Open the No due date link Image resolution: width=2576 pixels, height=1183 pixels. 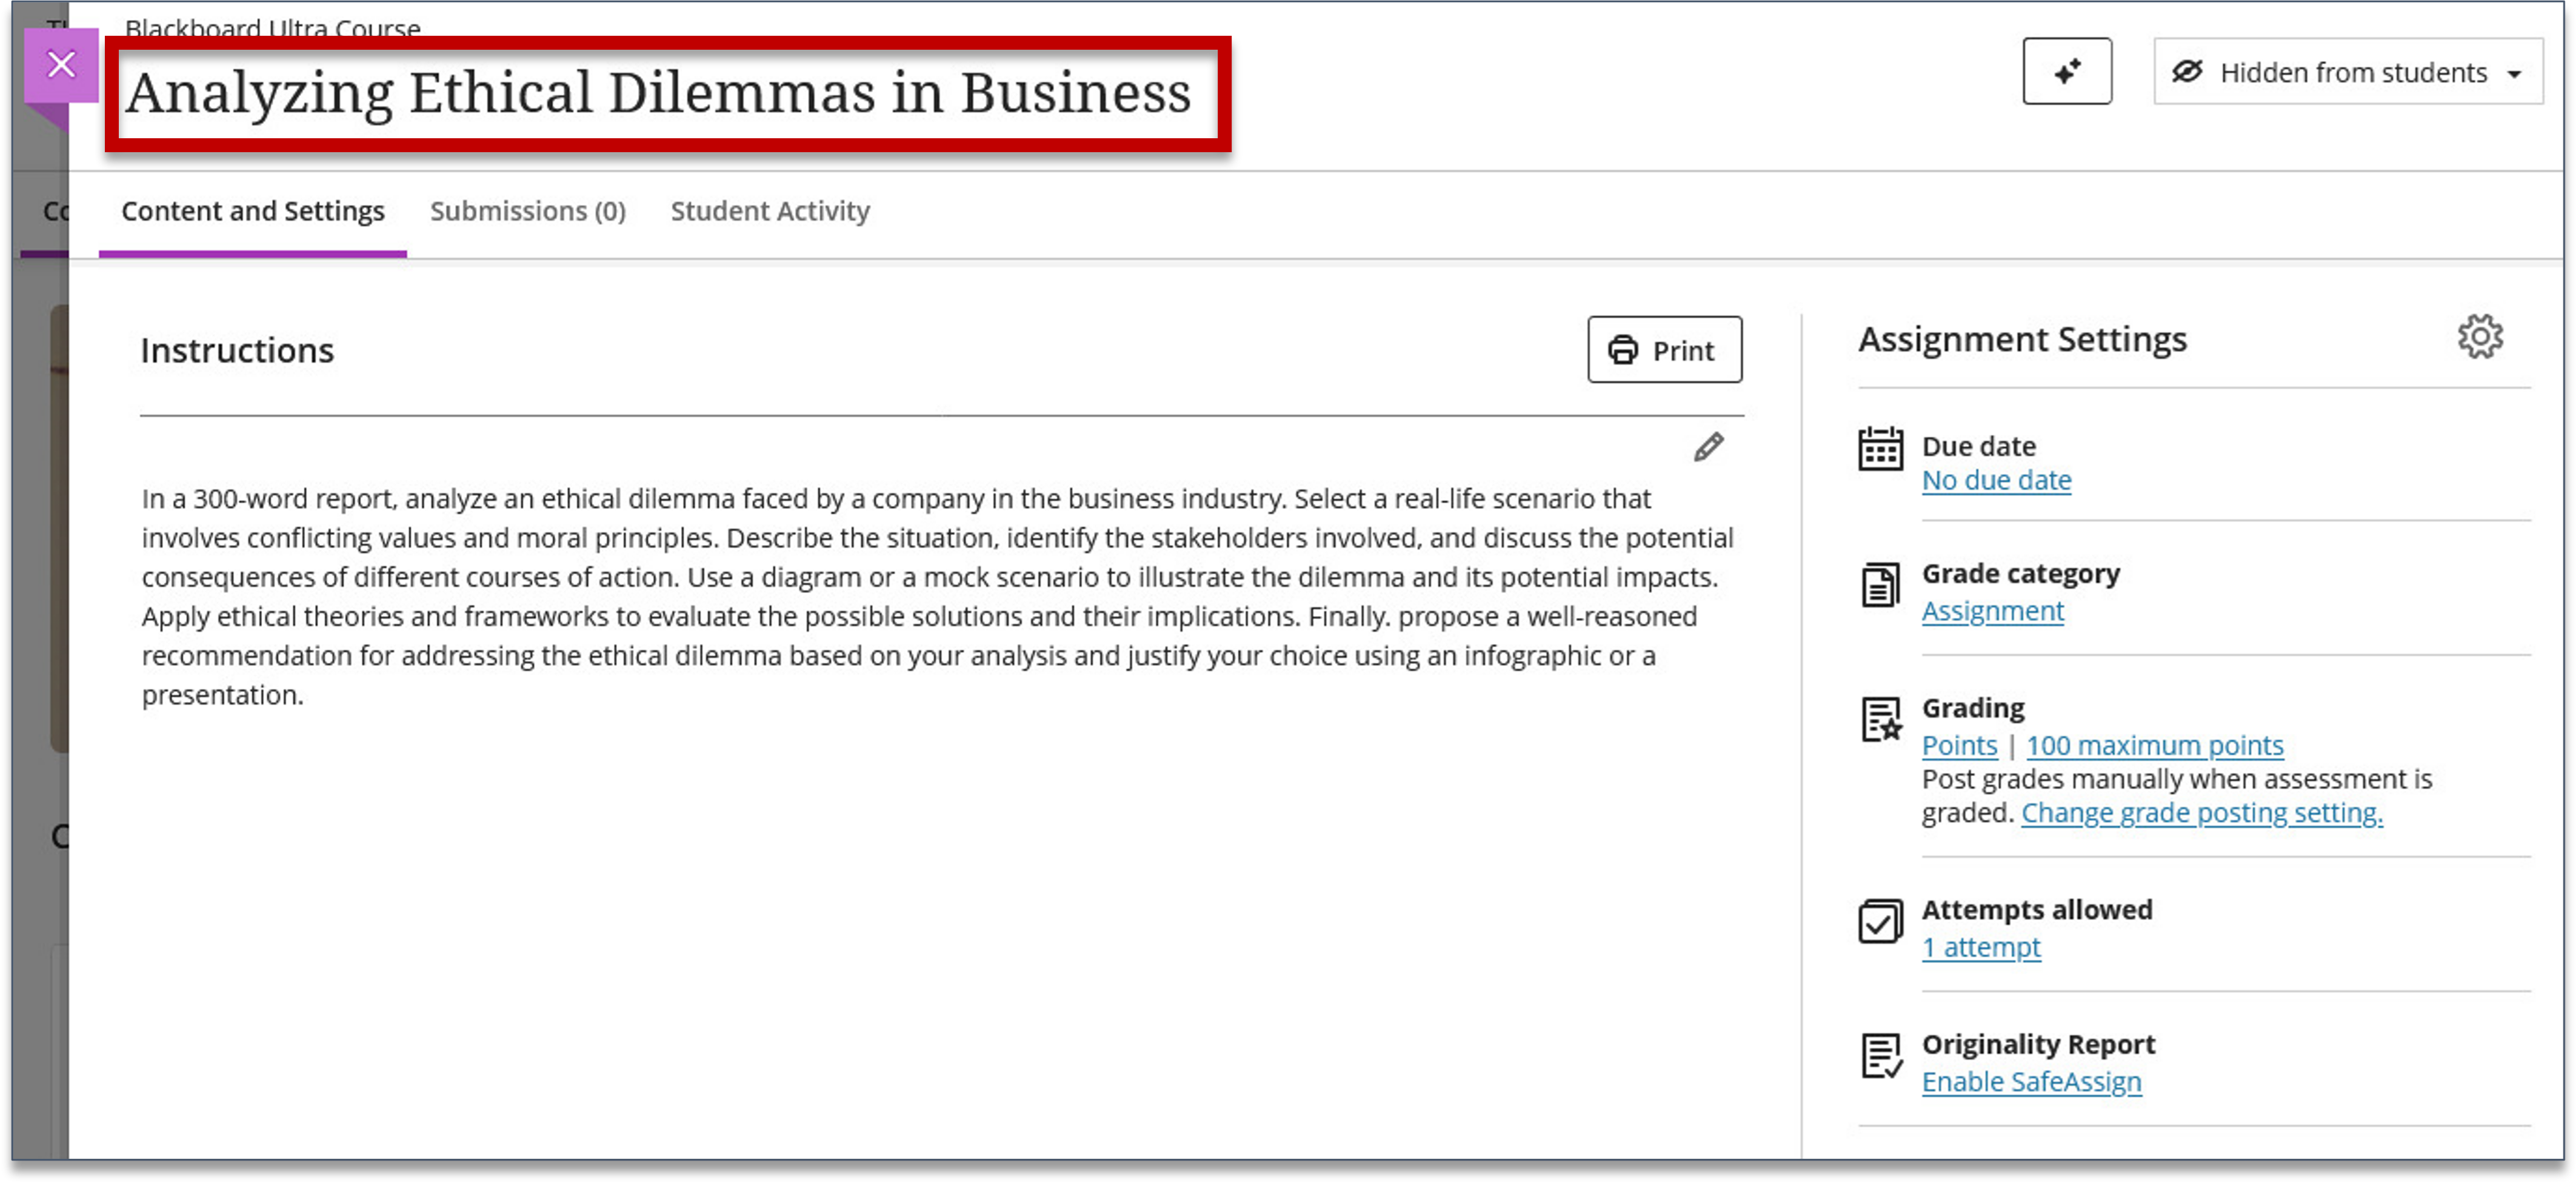click(x=1996, y=480)
